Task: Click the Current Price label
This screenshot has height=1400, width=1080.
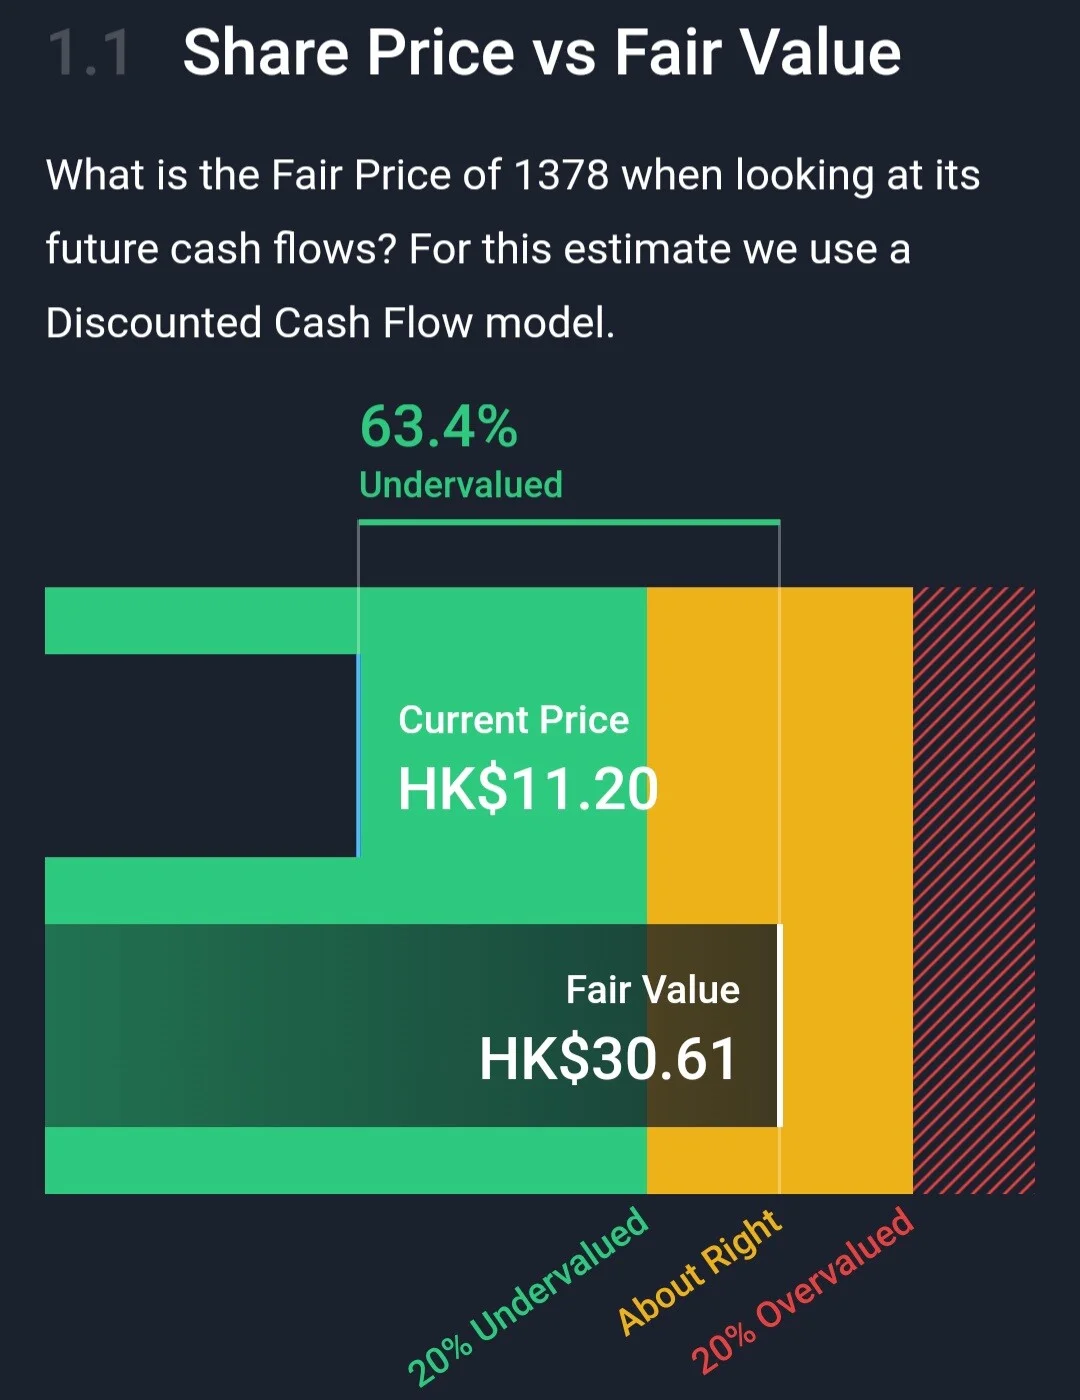Action: click(514, 720)
